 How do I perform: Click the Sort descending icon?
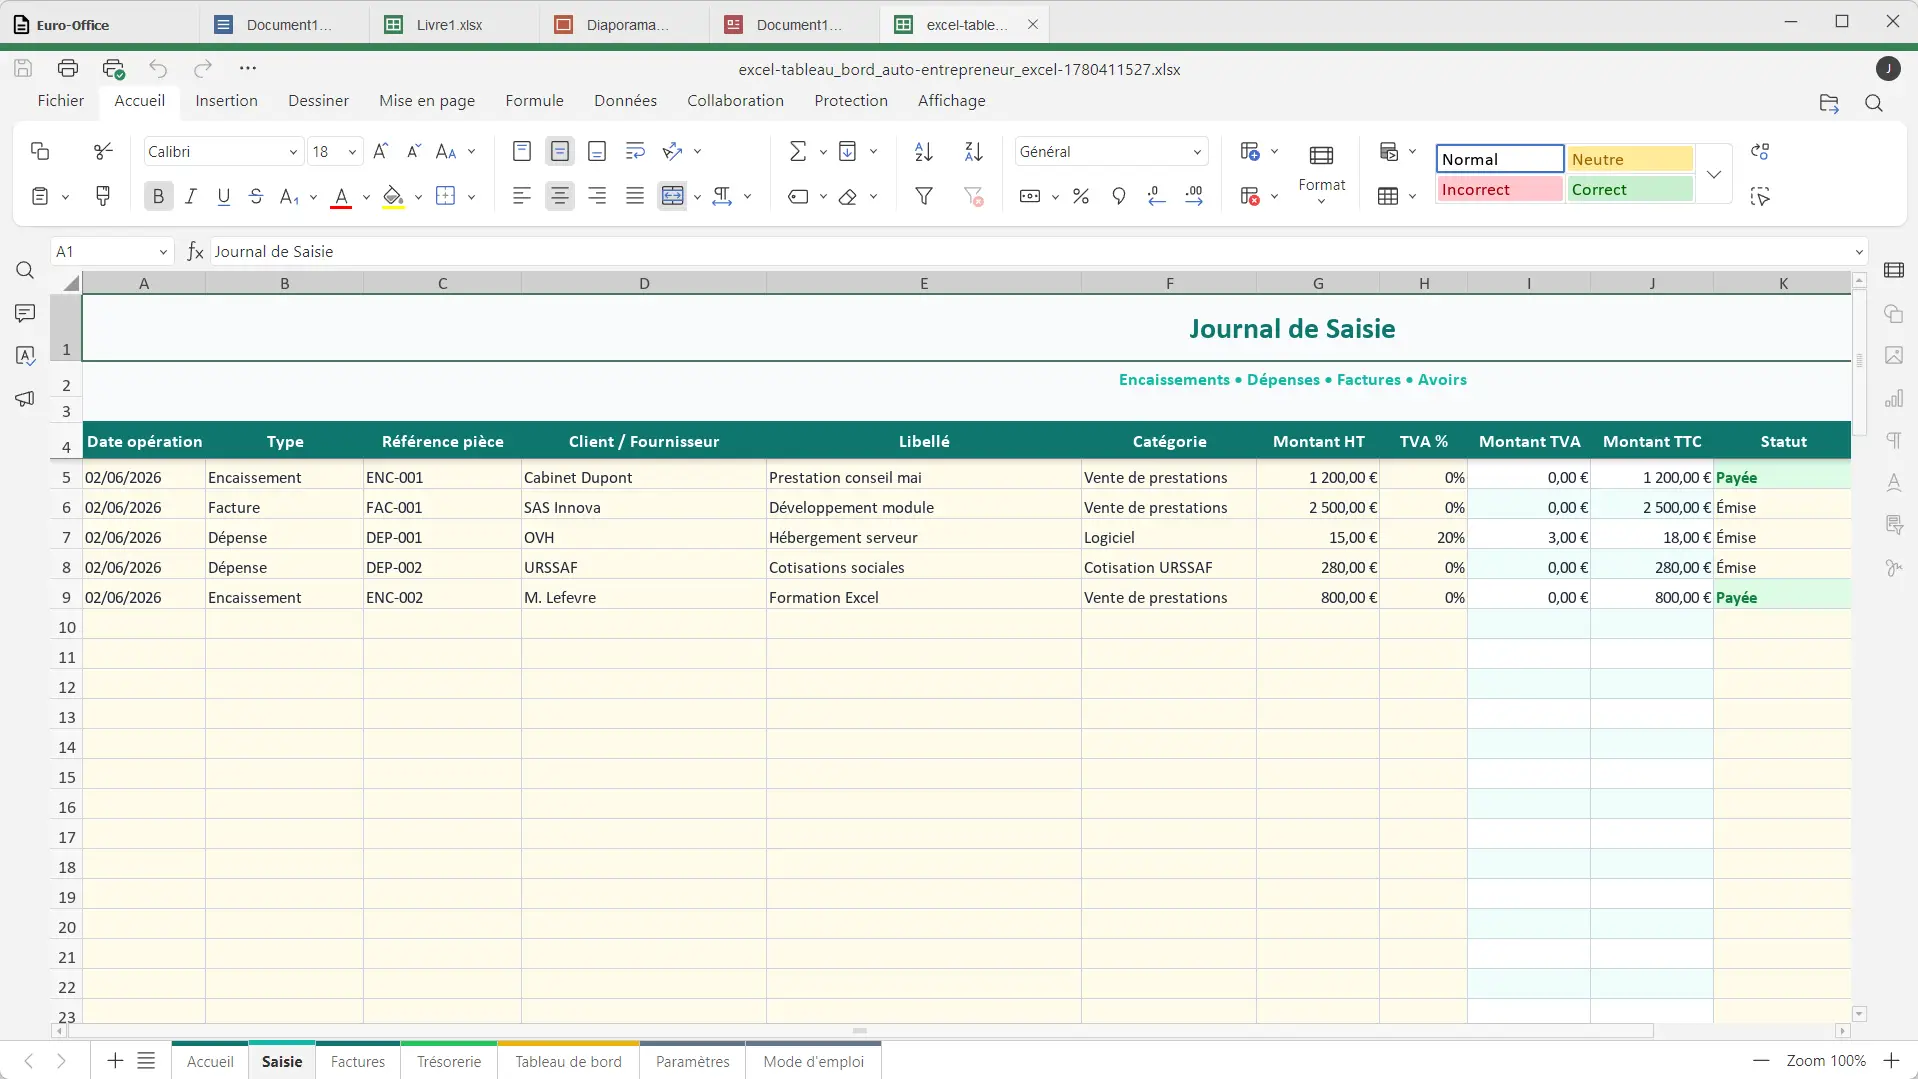tap(974, 151)
